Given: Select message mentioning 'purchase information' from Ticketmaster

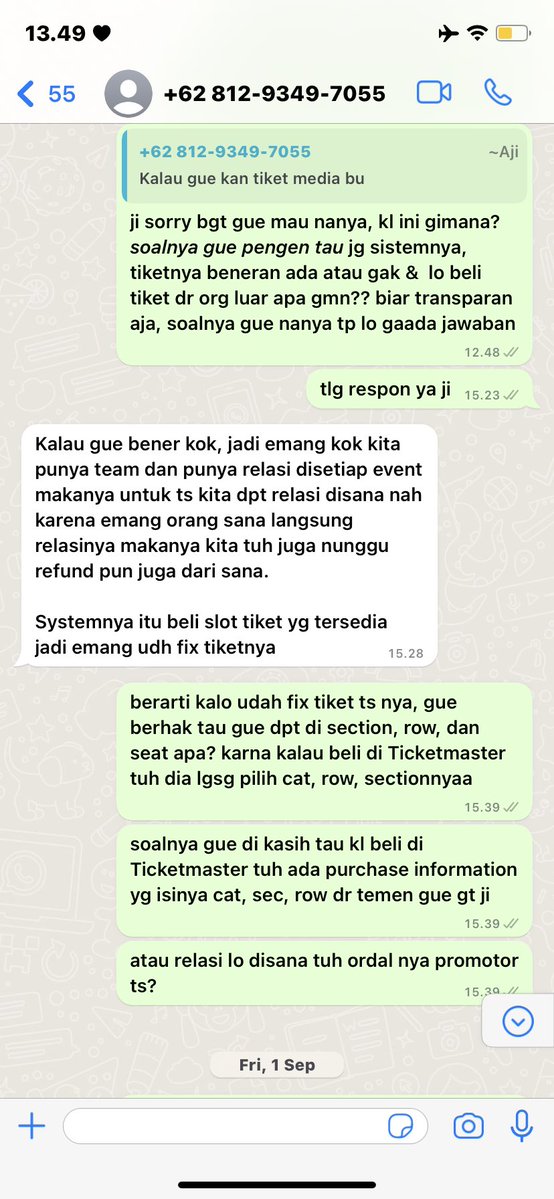Looking at the screenshot, I should click(324, 879).
